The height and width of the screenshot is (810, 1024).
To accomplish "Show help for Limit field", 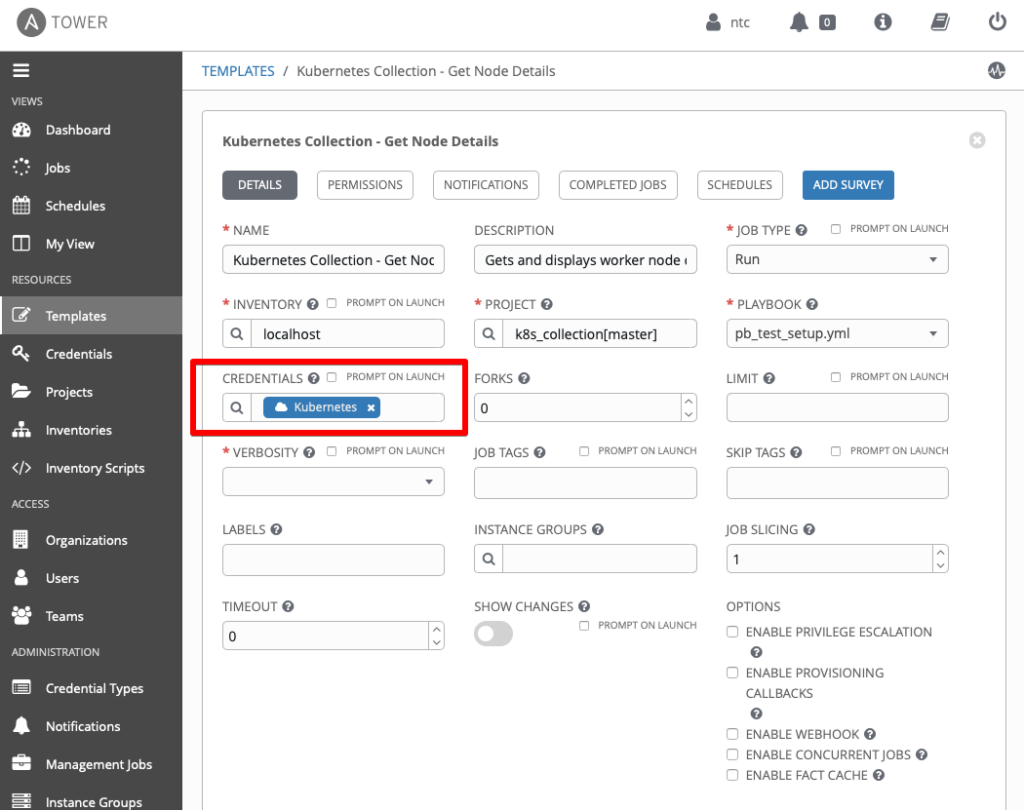I will pyautogui.click(x=769, y=378).
